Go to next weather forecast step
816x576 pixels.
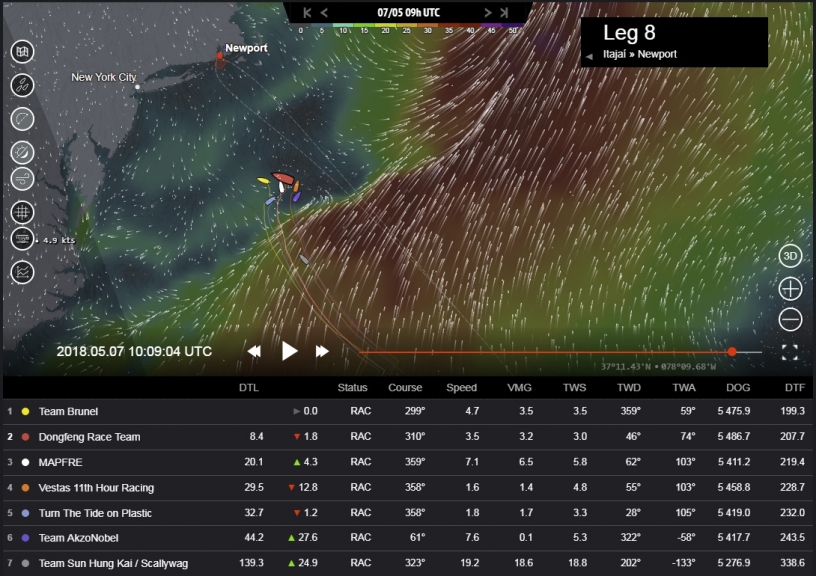[488, 12]
